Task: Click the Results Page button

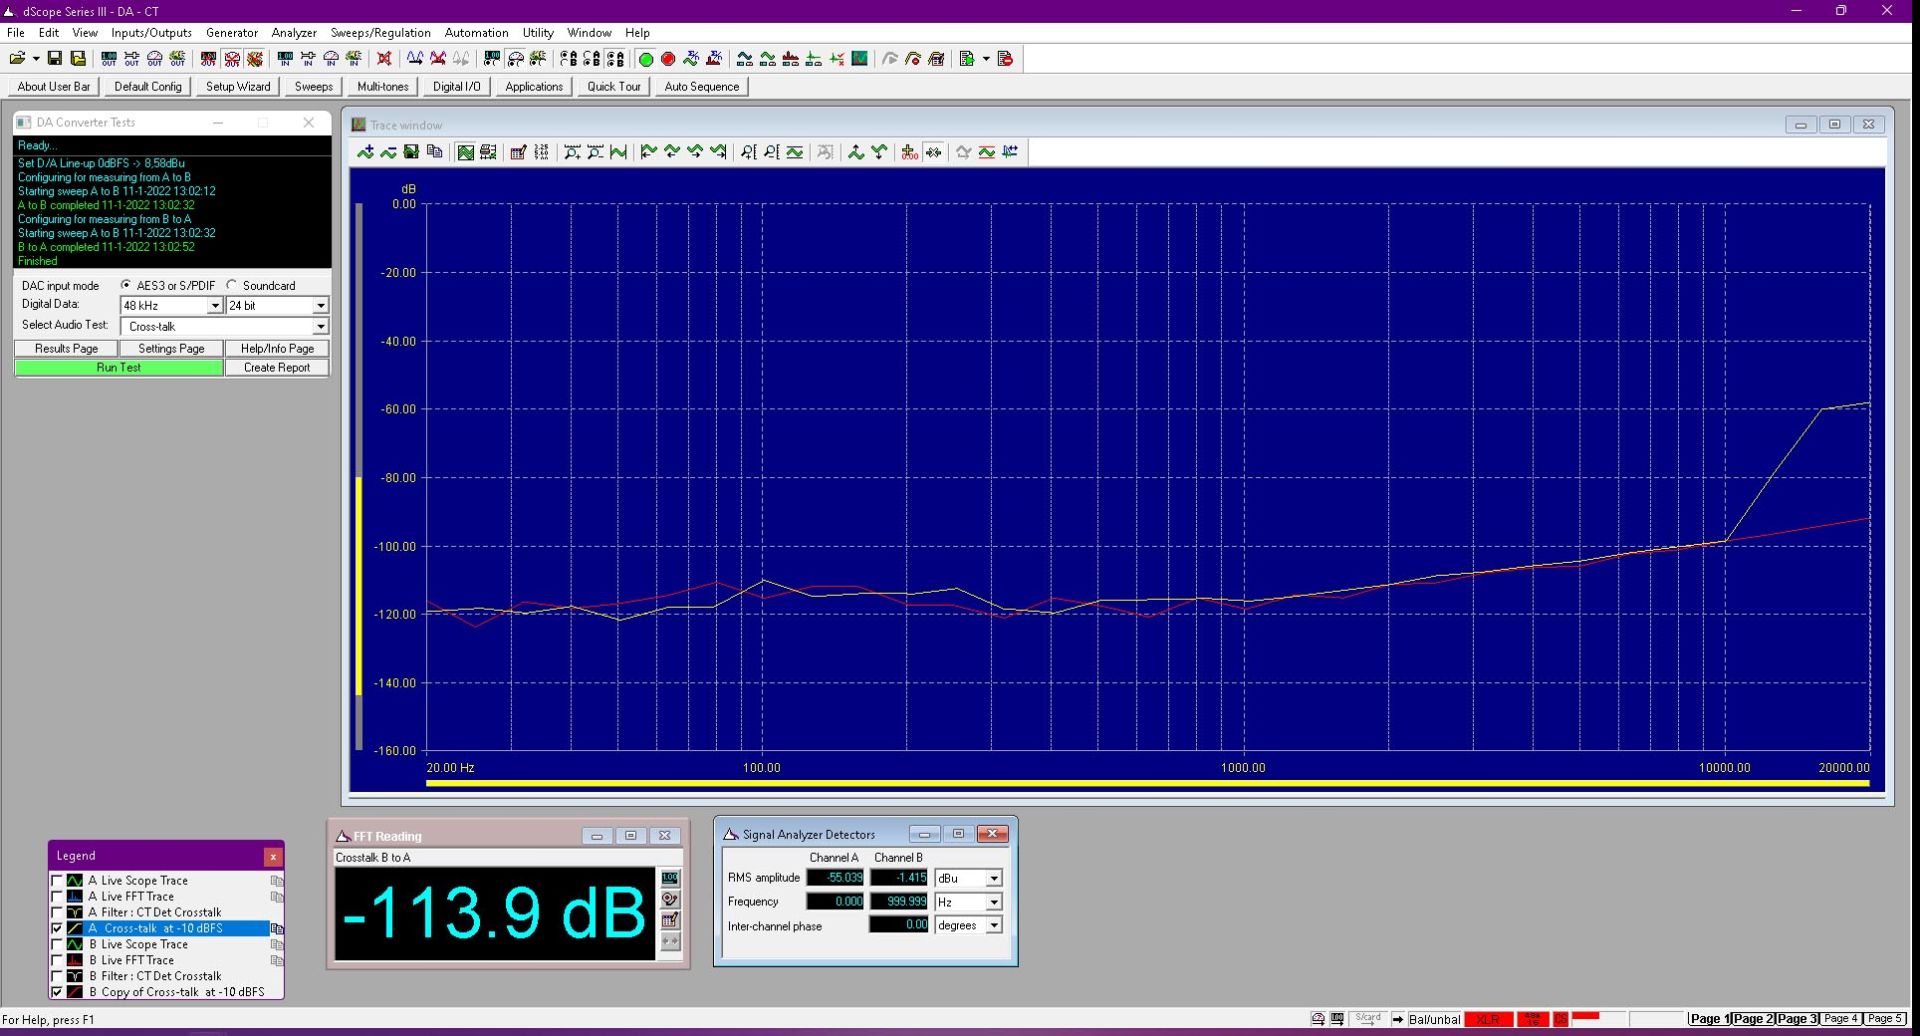Action: point(66,349)
